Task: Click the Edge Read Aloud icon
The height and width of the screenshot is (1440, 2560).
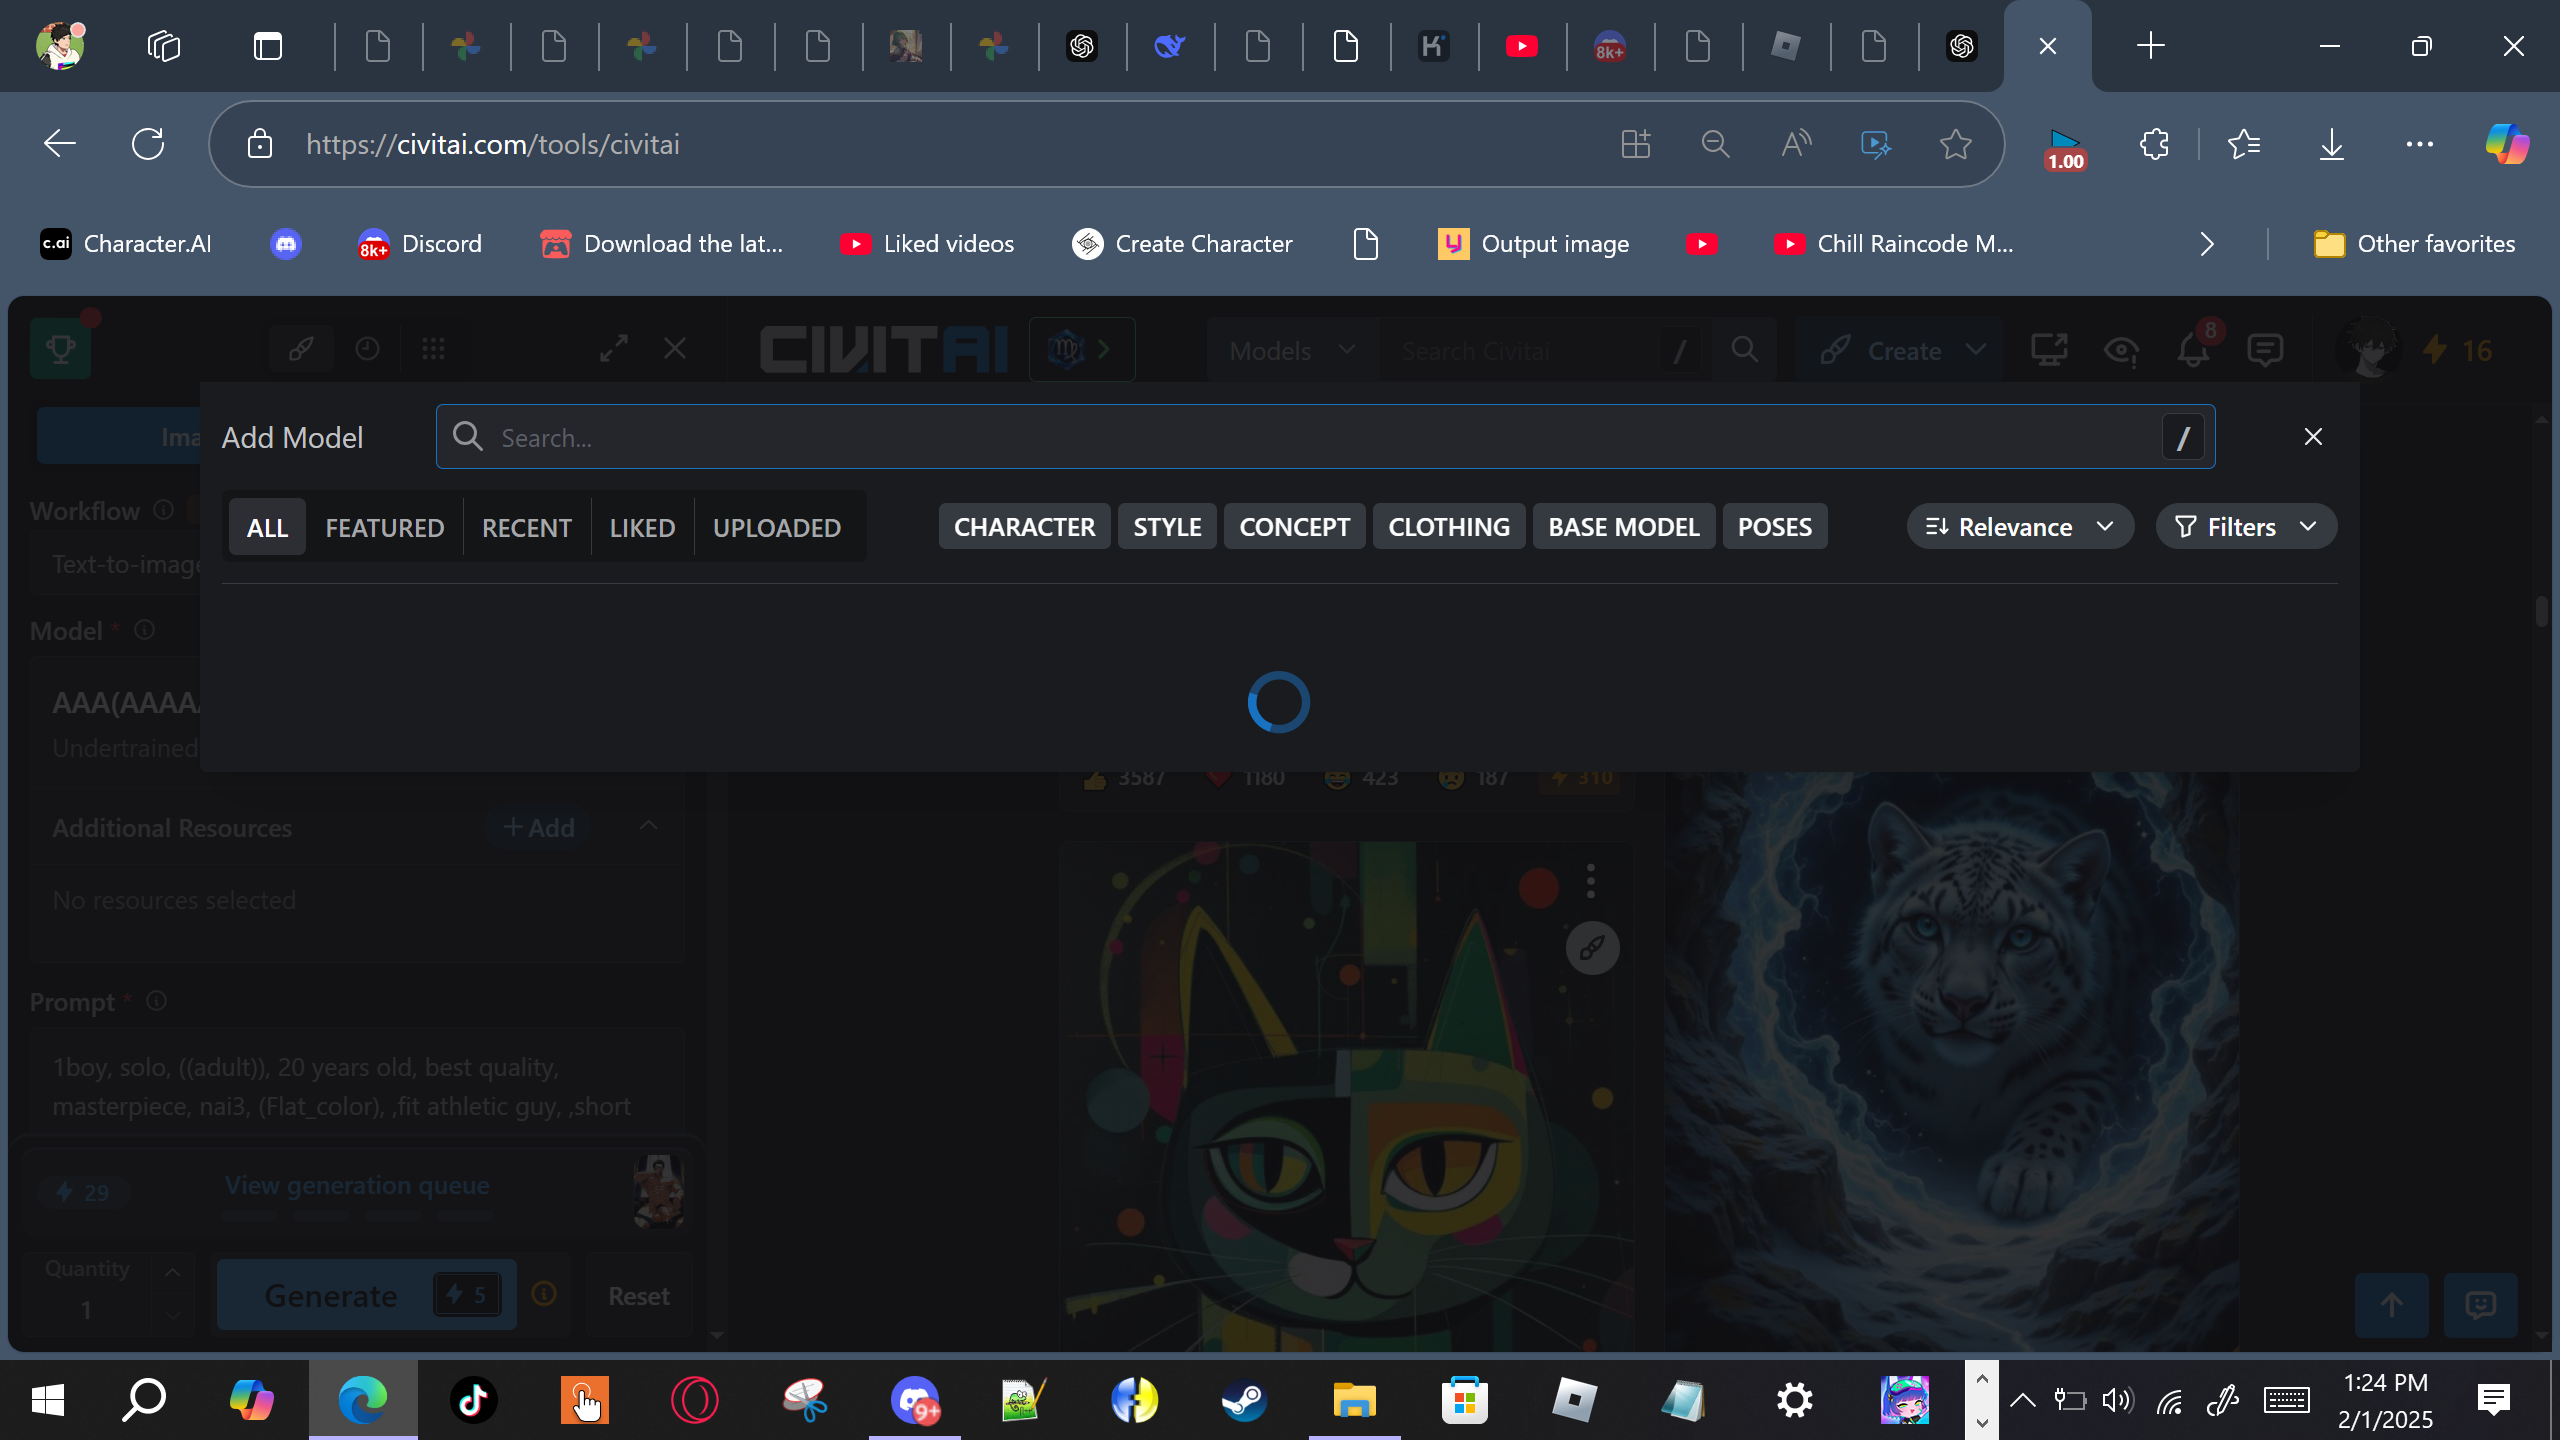Action: 1796,144
